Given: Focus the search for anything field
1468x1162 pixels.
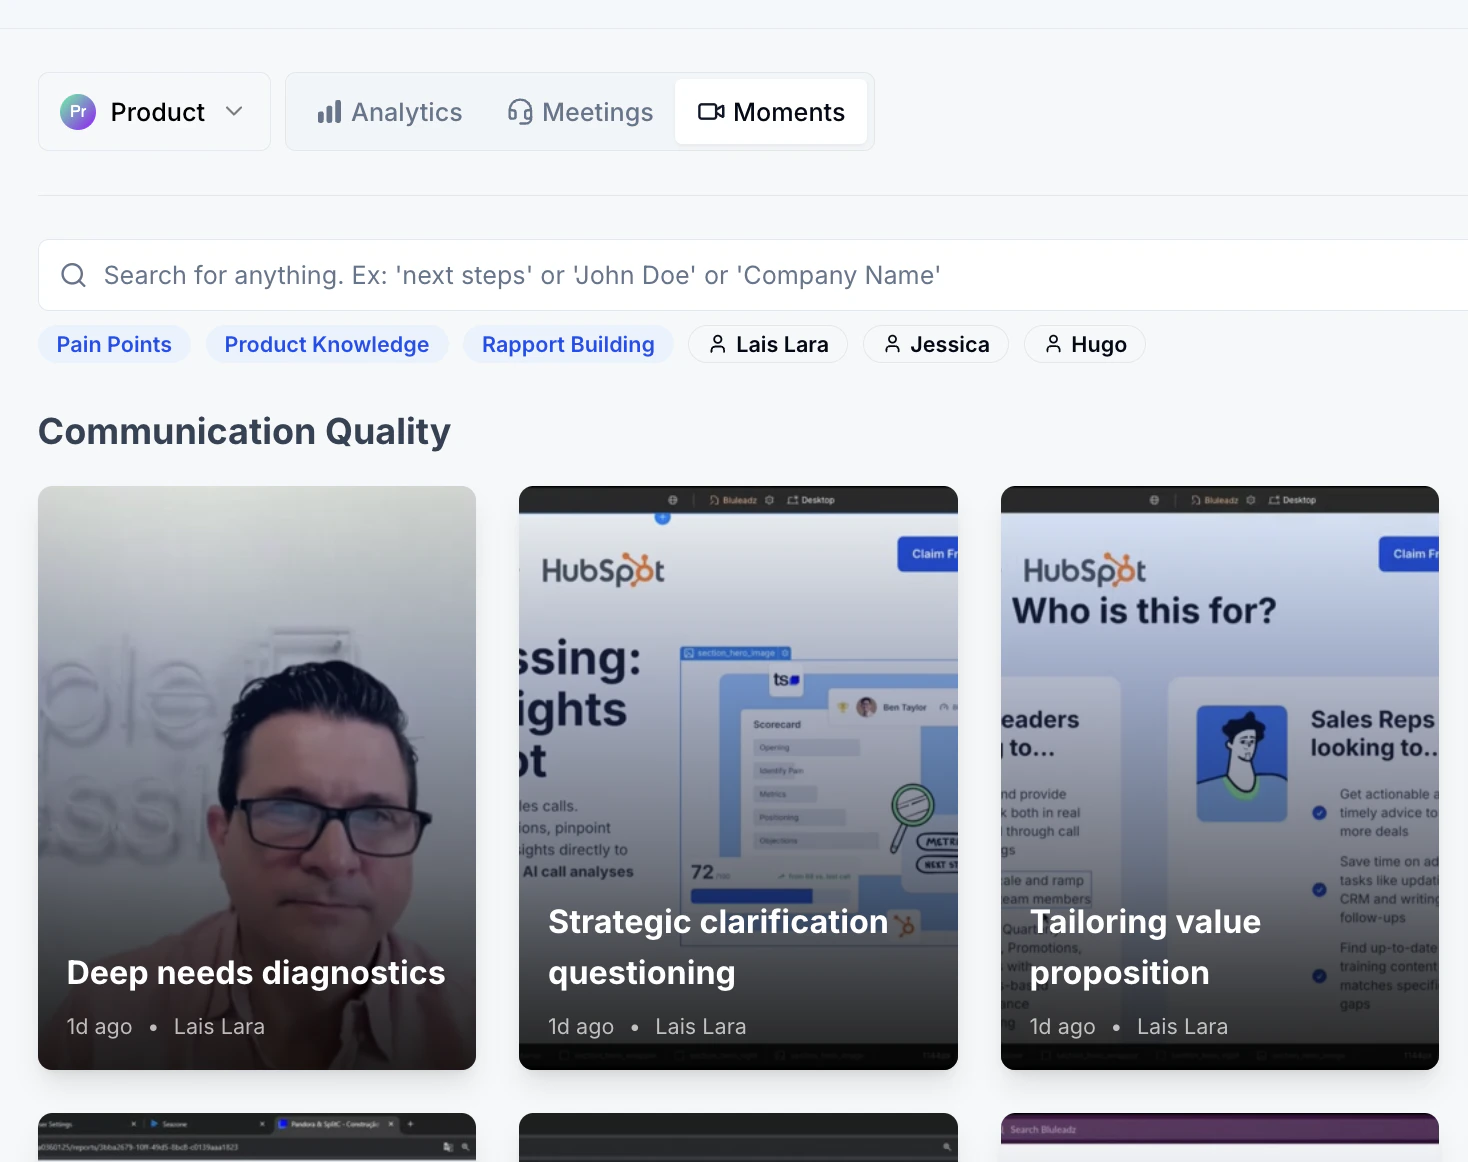Looking at the screenshot, I should click(x=753, y=275).
